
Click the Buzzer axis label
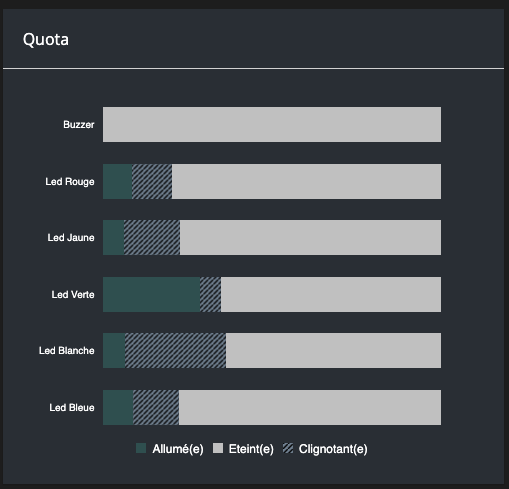[x=79, y=125]
